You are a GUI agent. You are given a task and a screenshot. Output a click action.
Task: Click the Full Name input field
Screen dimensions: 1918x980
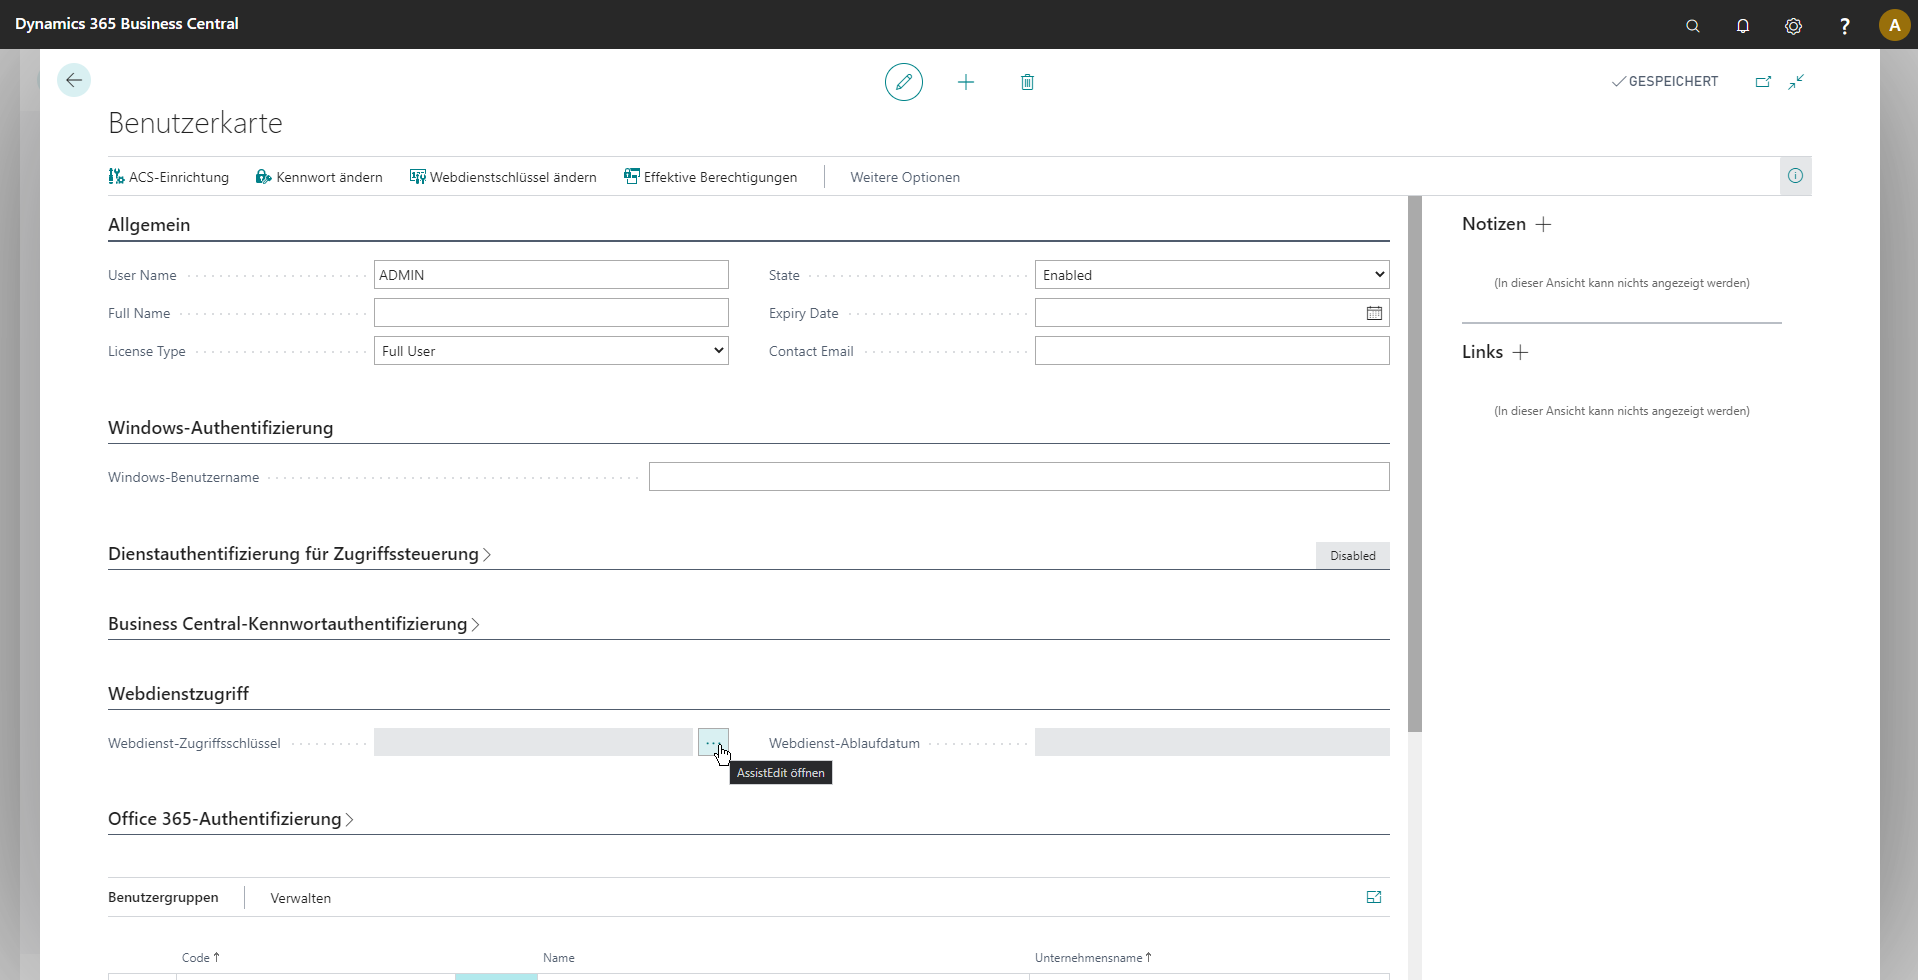[551, 313]
